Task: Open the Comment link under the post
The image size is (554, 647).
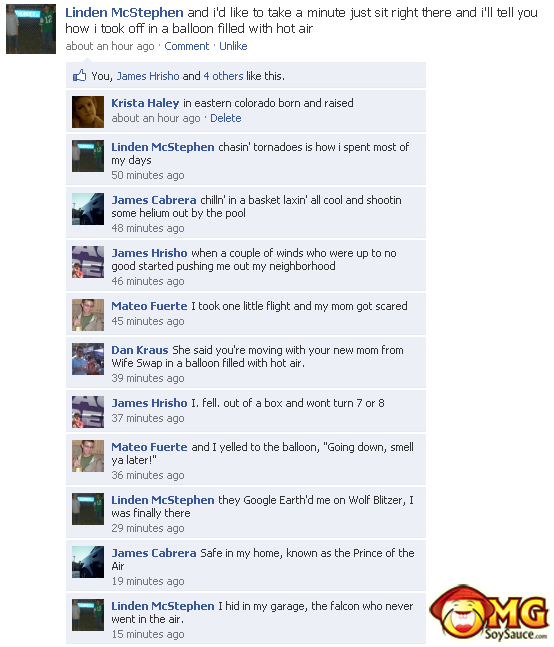Action: (x=186, y=46)
